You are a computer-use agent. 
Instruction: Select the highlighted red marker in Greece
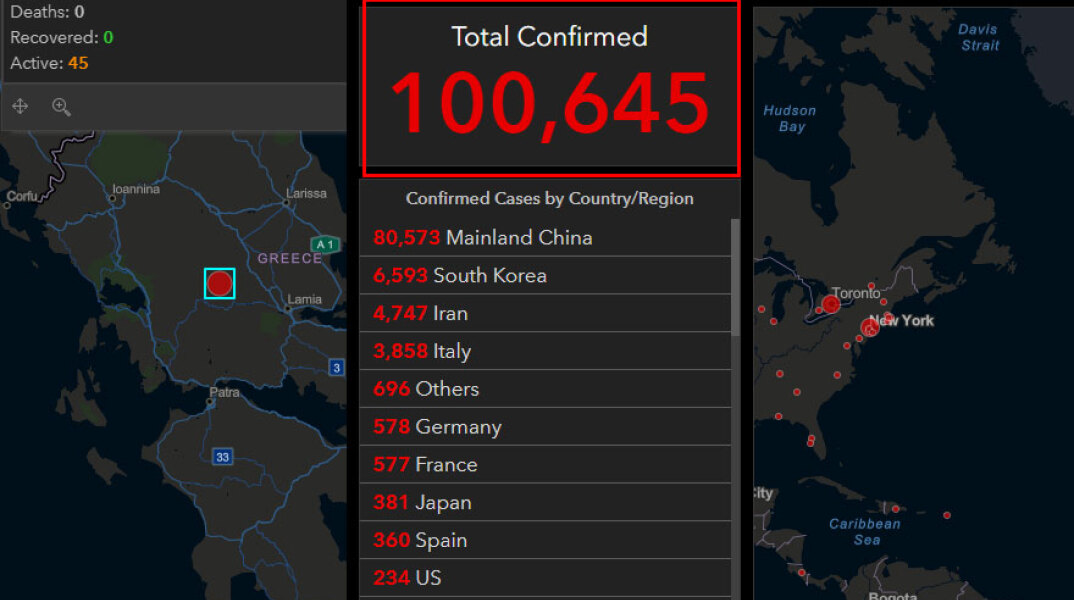pyautogui.click(x=219, y=283)
